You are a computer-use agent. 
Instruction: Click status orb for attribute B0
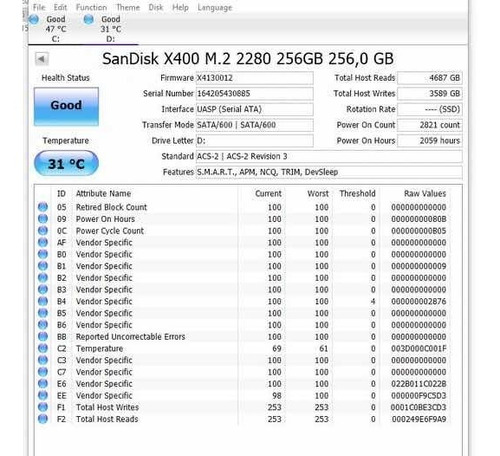pos(43,254)
